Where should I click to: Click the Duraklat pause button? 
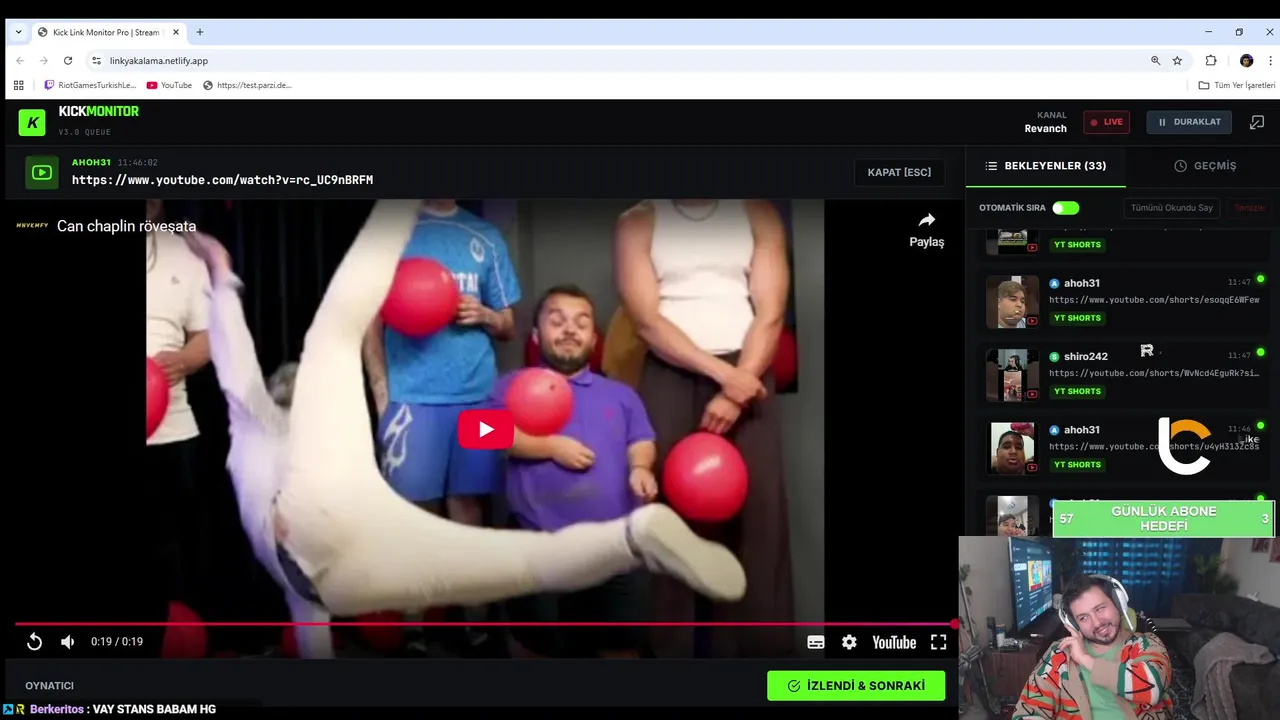[x=1189, y=122]
